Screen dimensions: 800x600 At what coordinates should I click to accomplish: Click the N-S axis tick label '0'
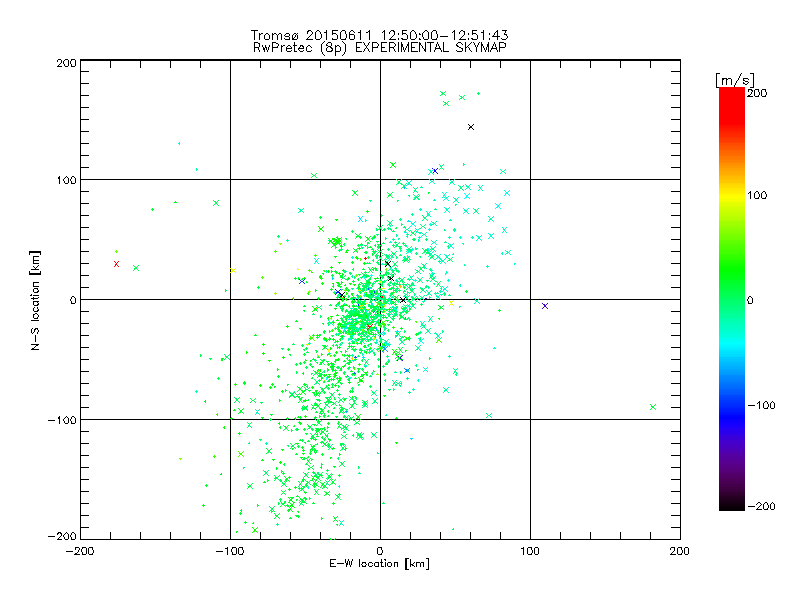[x=73, y=300]
